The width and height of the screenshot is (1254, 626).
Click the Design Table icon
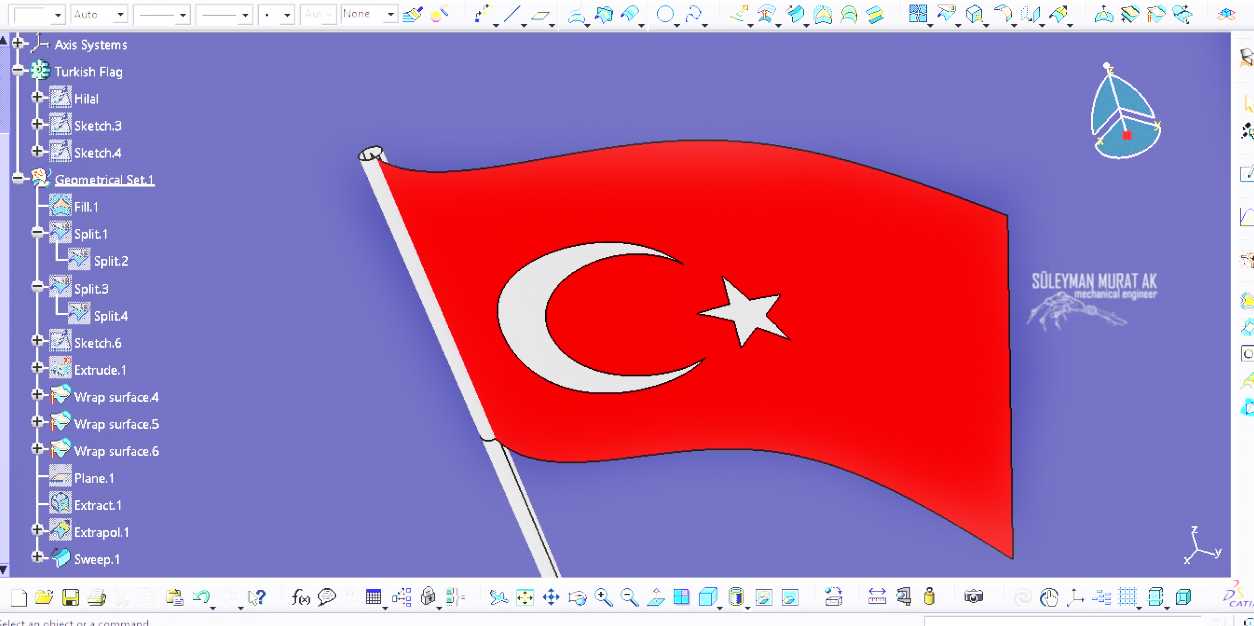tap(374, 597)
